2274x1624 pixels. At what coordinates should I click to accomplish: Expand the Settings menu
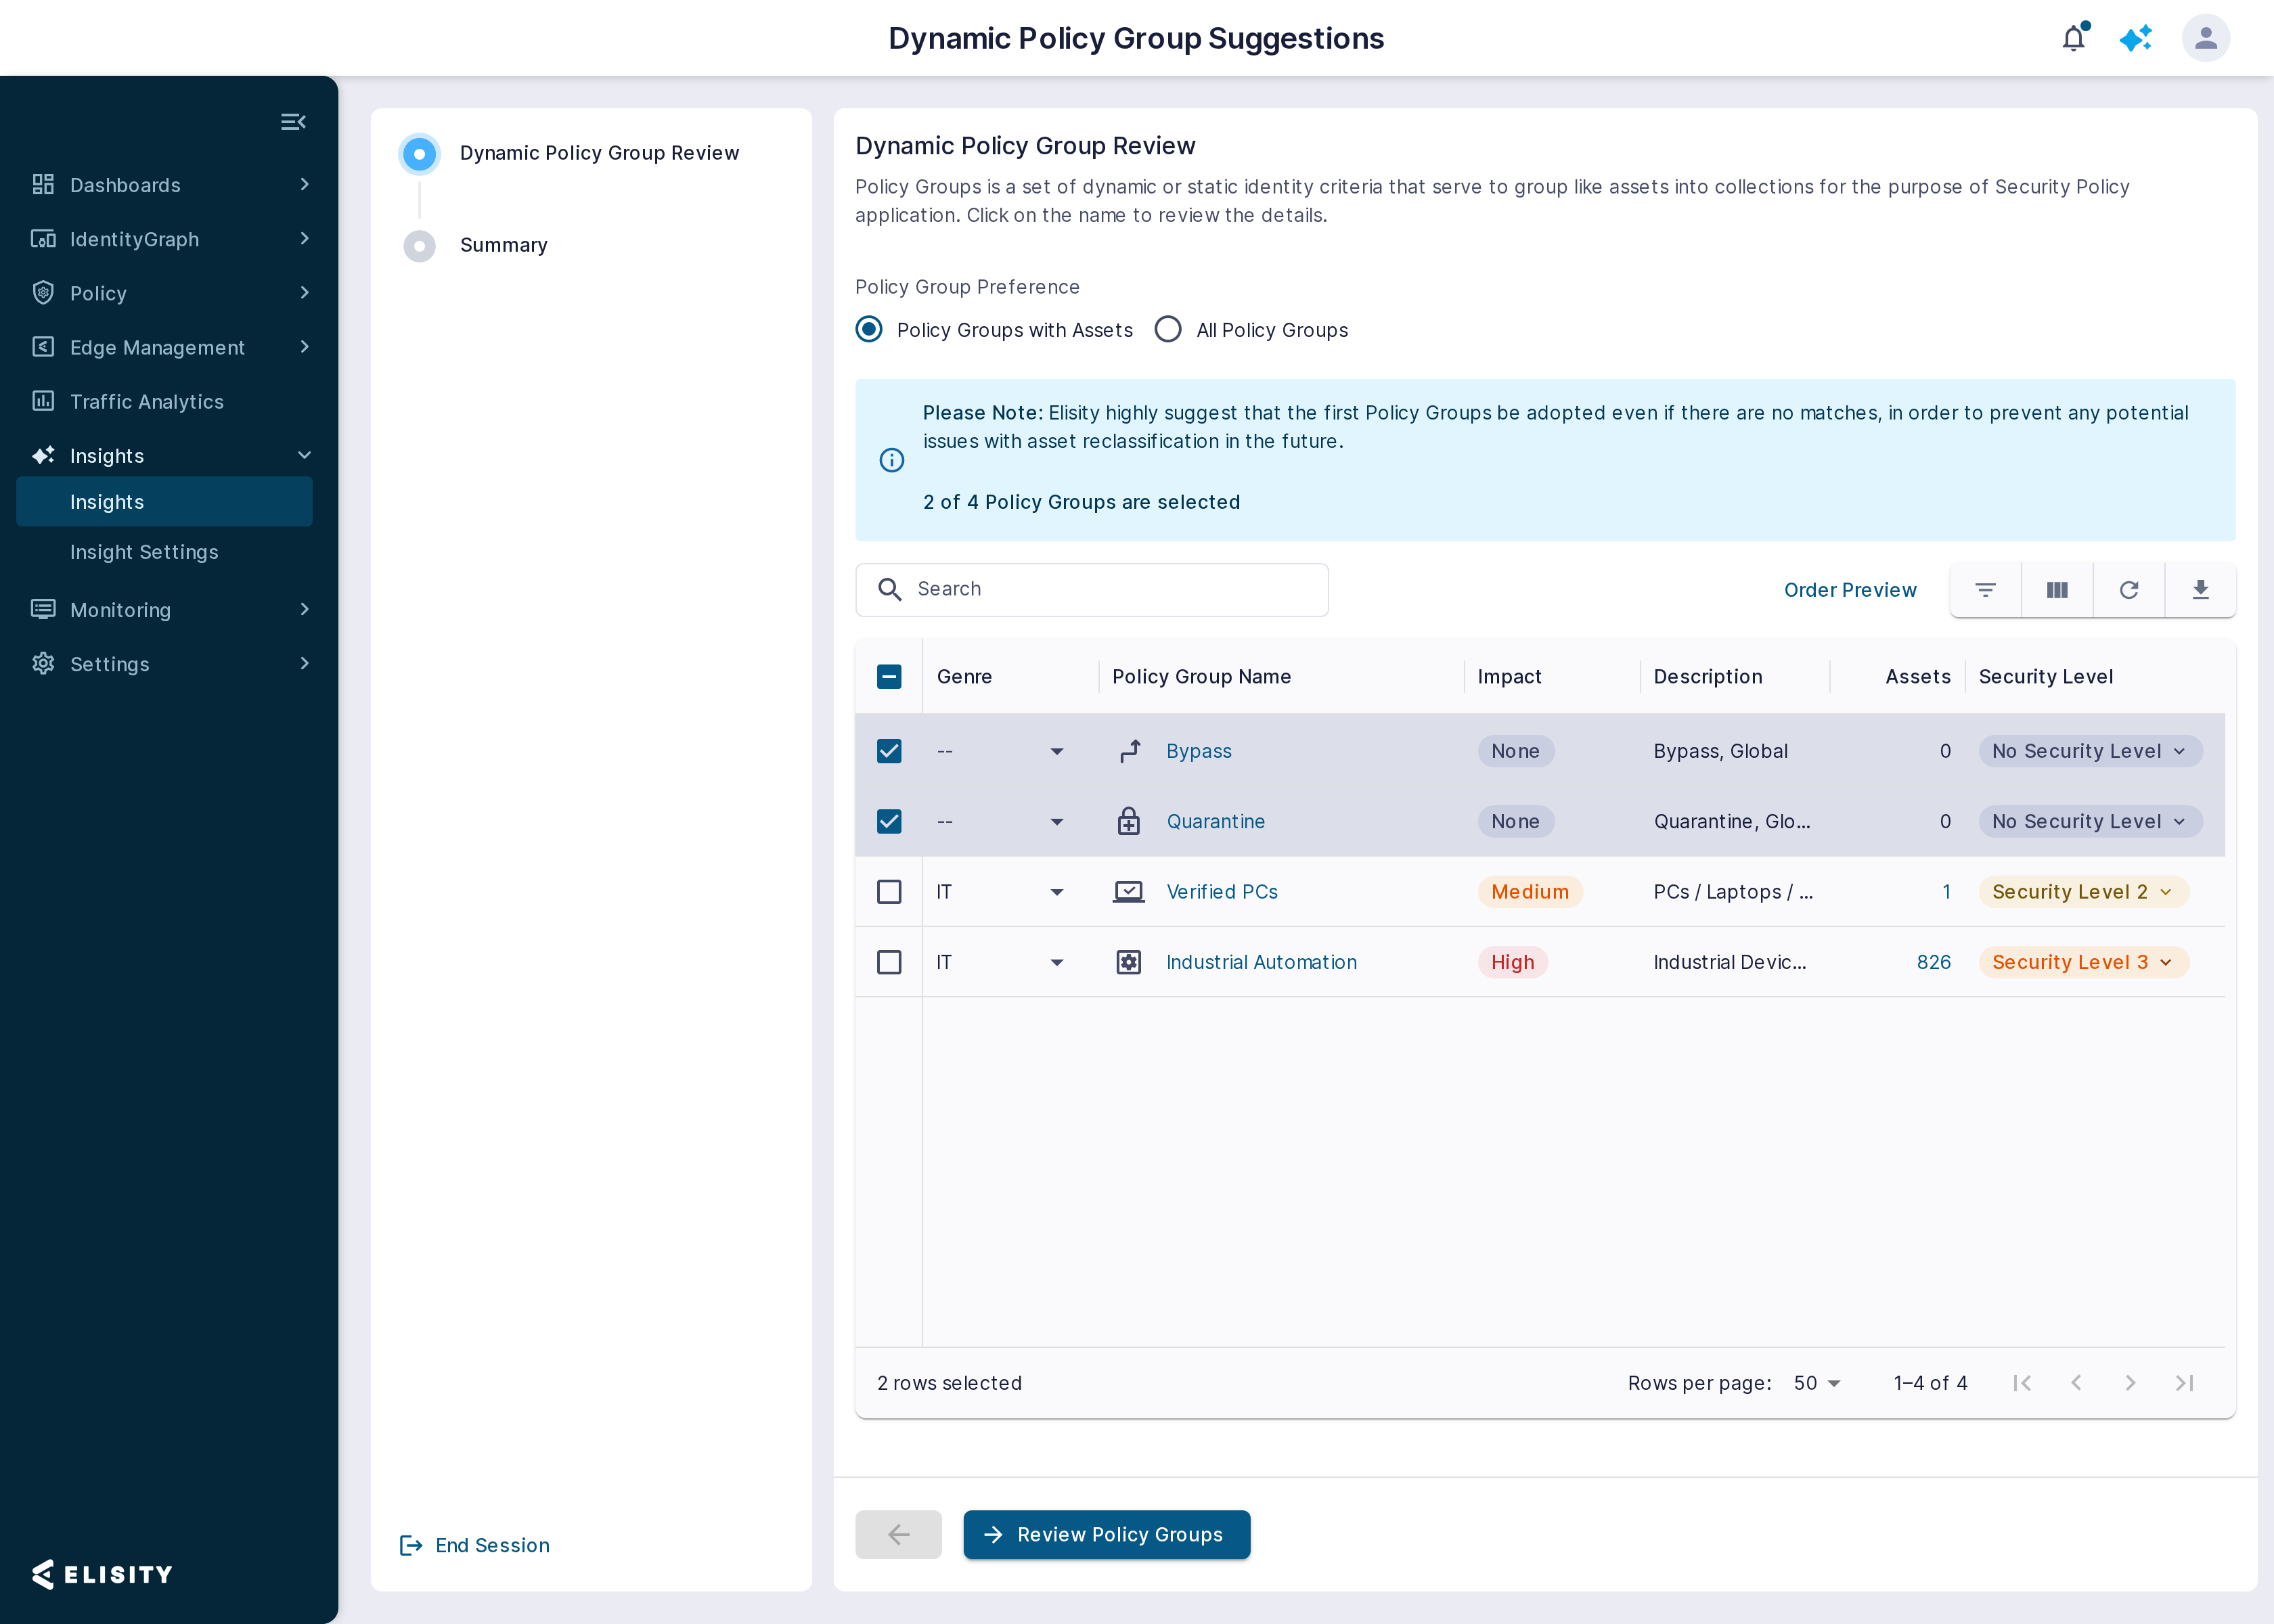[x=304, y=663]
